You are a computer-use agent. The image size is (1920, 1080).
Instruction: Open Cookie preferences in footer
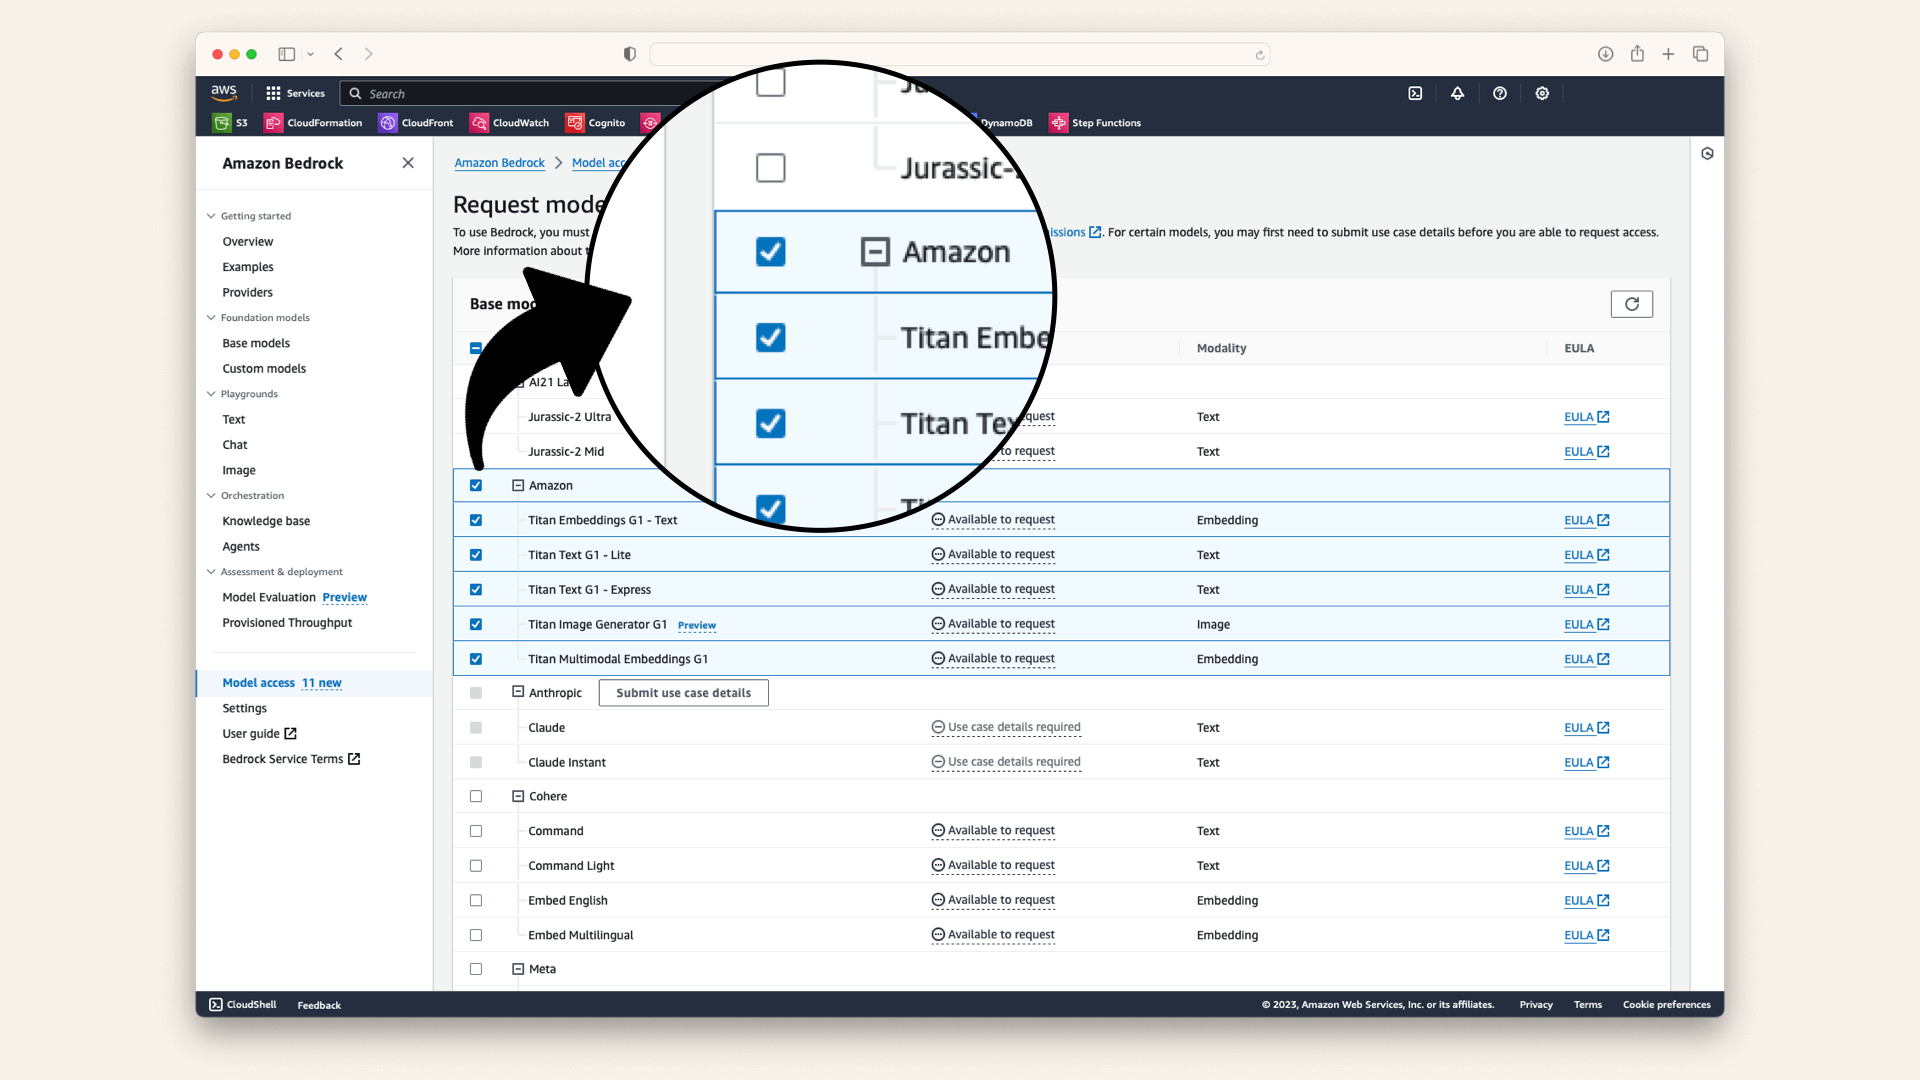[1667, 1004]
